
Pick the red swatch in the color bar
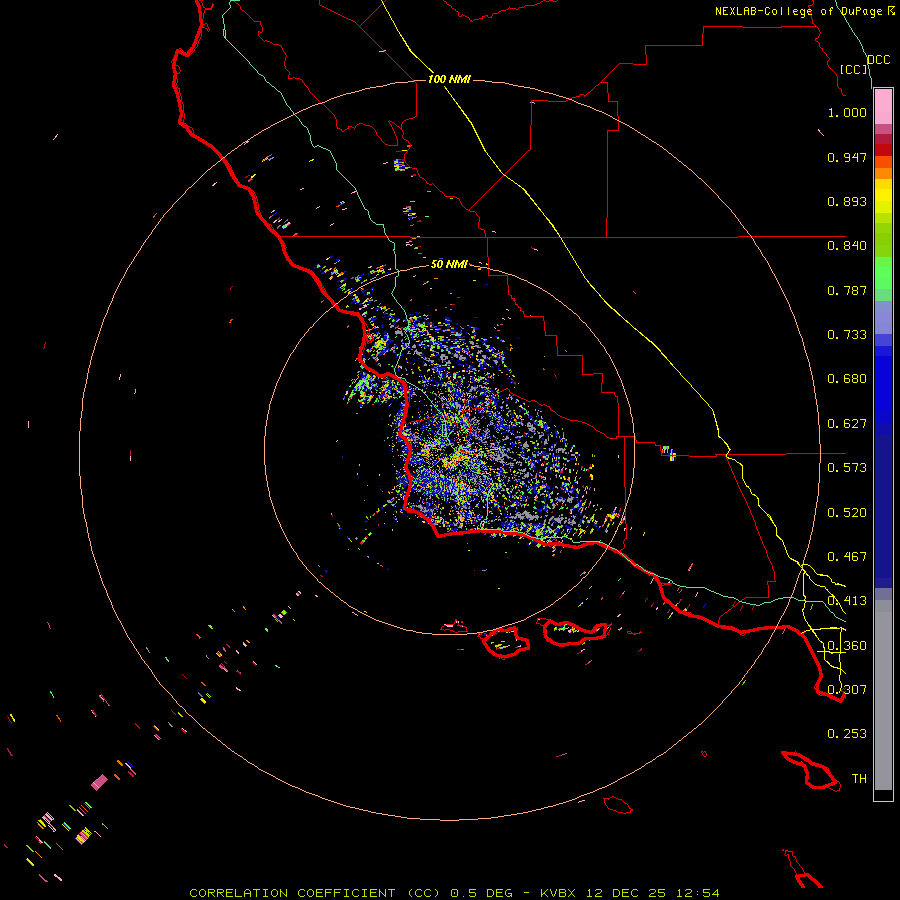click(x=883, y=150)
